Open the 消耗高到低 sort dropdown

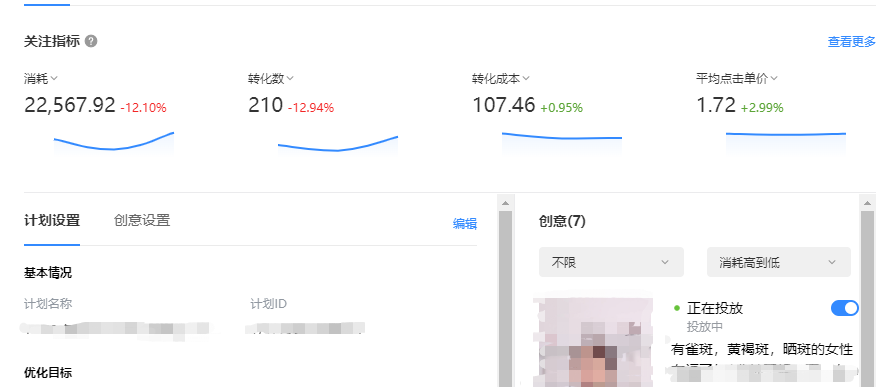pyautogui.click(x=779, y=262)
